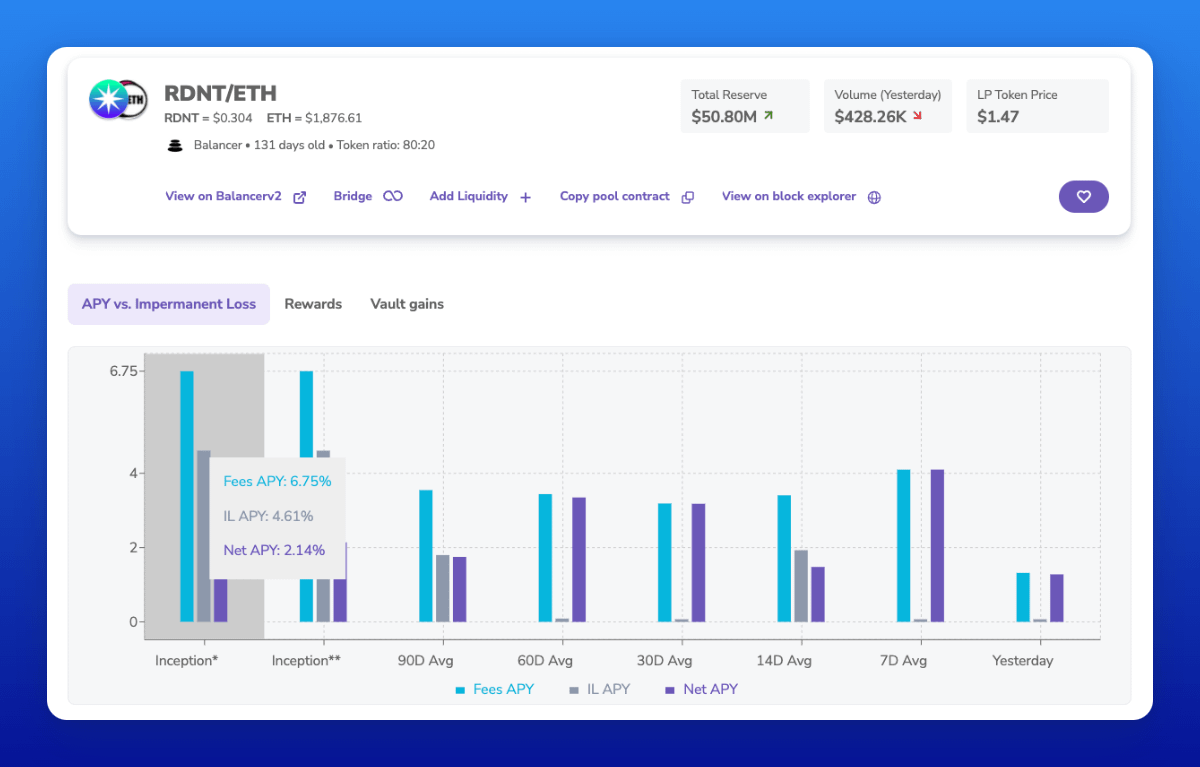Click the Volume (Yesterday) down arrow indicator
Screen dimensions: 1200x767
[x=917, y=117]
